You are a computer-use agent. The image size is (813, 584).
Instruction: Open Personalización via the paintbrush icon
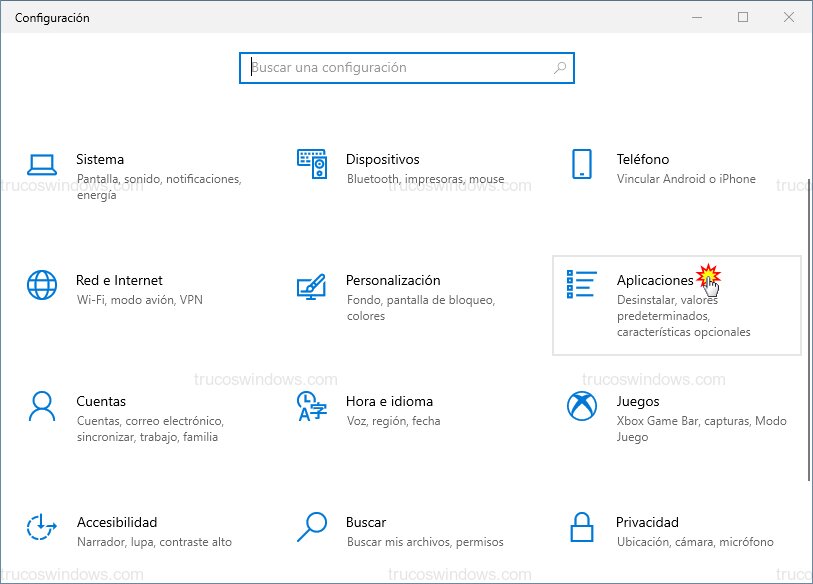(312, 286)
